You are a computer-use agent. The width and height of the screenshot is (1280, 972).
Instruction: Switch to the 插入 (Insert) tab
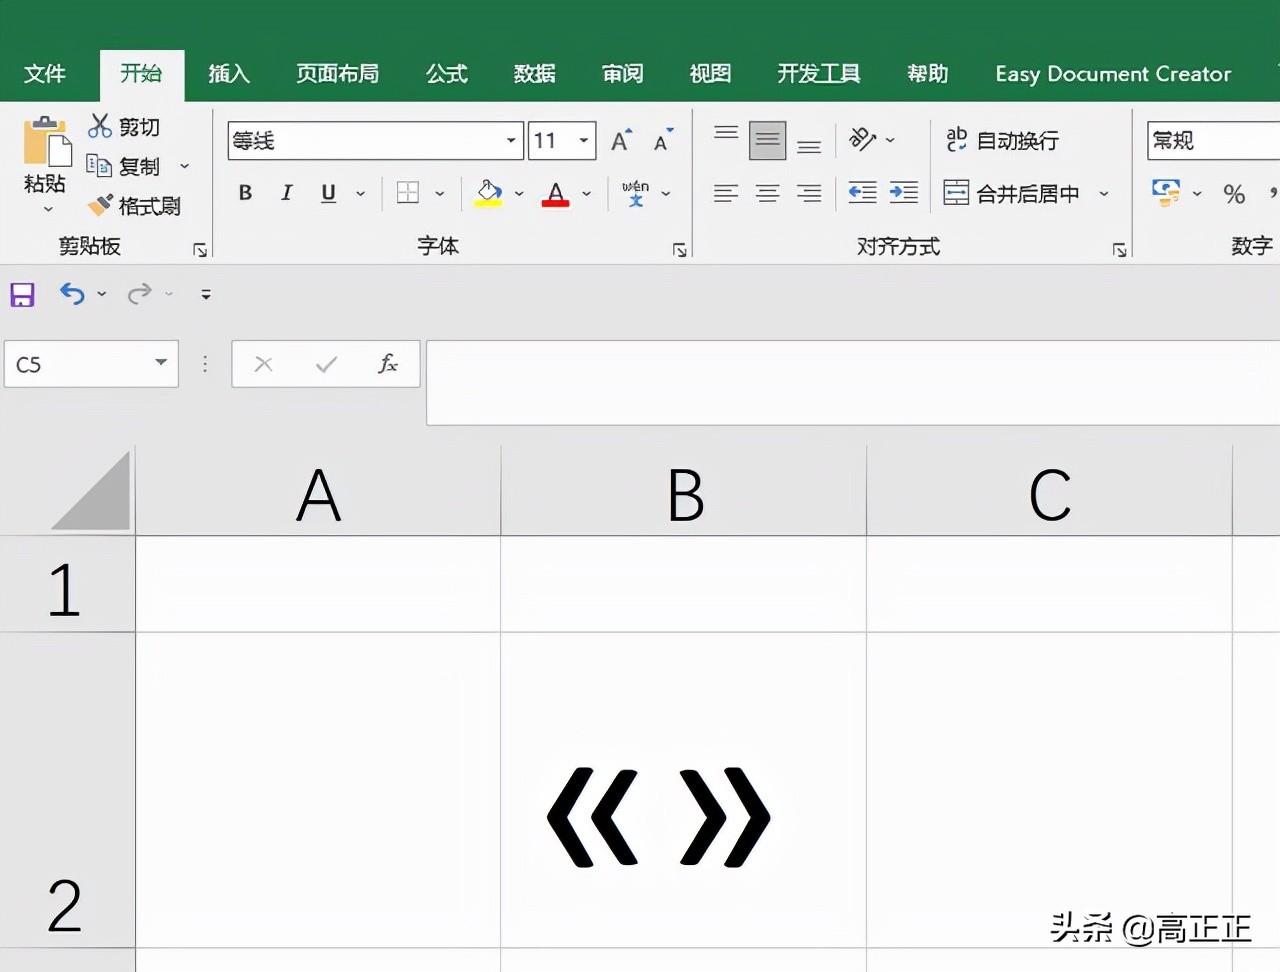pyautogui.click(x=228, y=74)
